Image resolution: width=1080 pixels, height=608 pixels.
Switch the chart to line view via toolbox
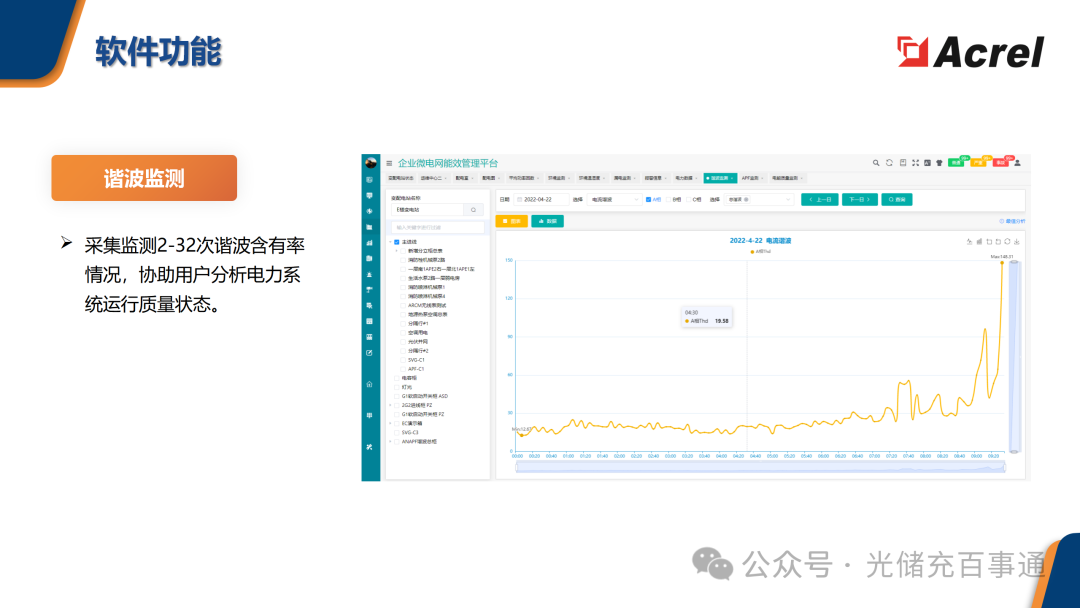click(x=970, y=242)
